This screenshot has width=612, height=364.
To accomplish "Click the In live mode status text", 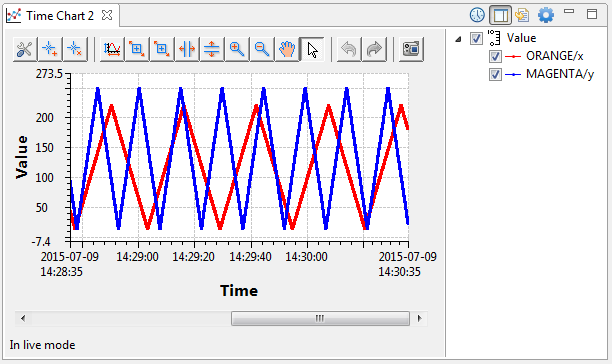I will pos(42,345).
